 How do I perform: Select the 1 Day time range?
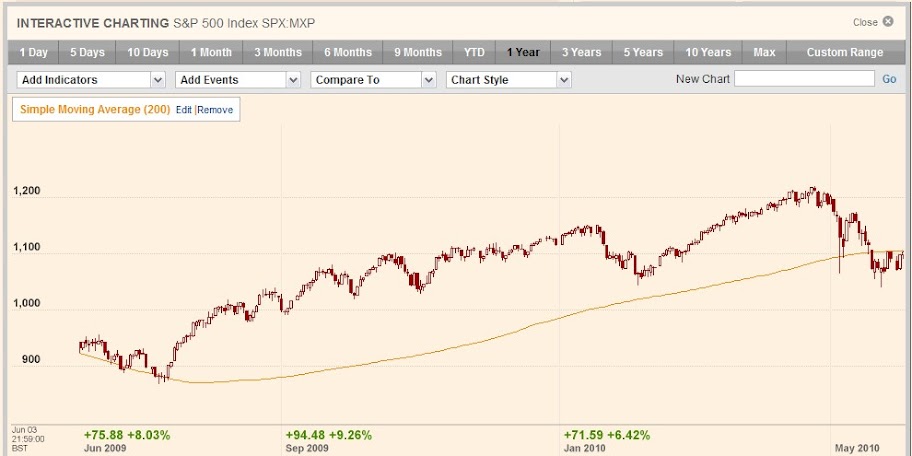click(33, 52)
